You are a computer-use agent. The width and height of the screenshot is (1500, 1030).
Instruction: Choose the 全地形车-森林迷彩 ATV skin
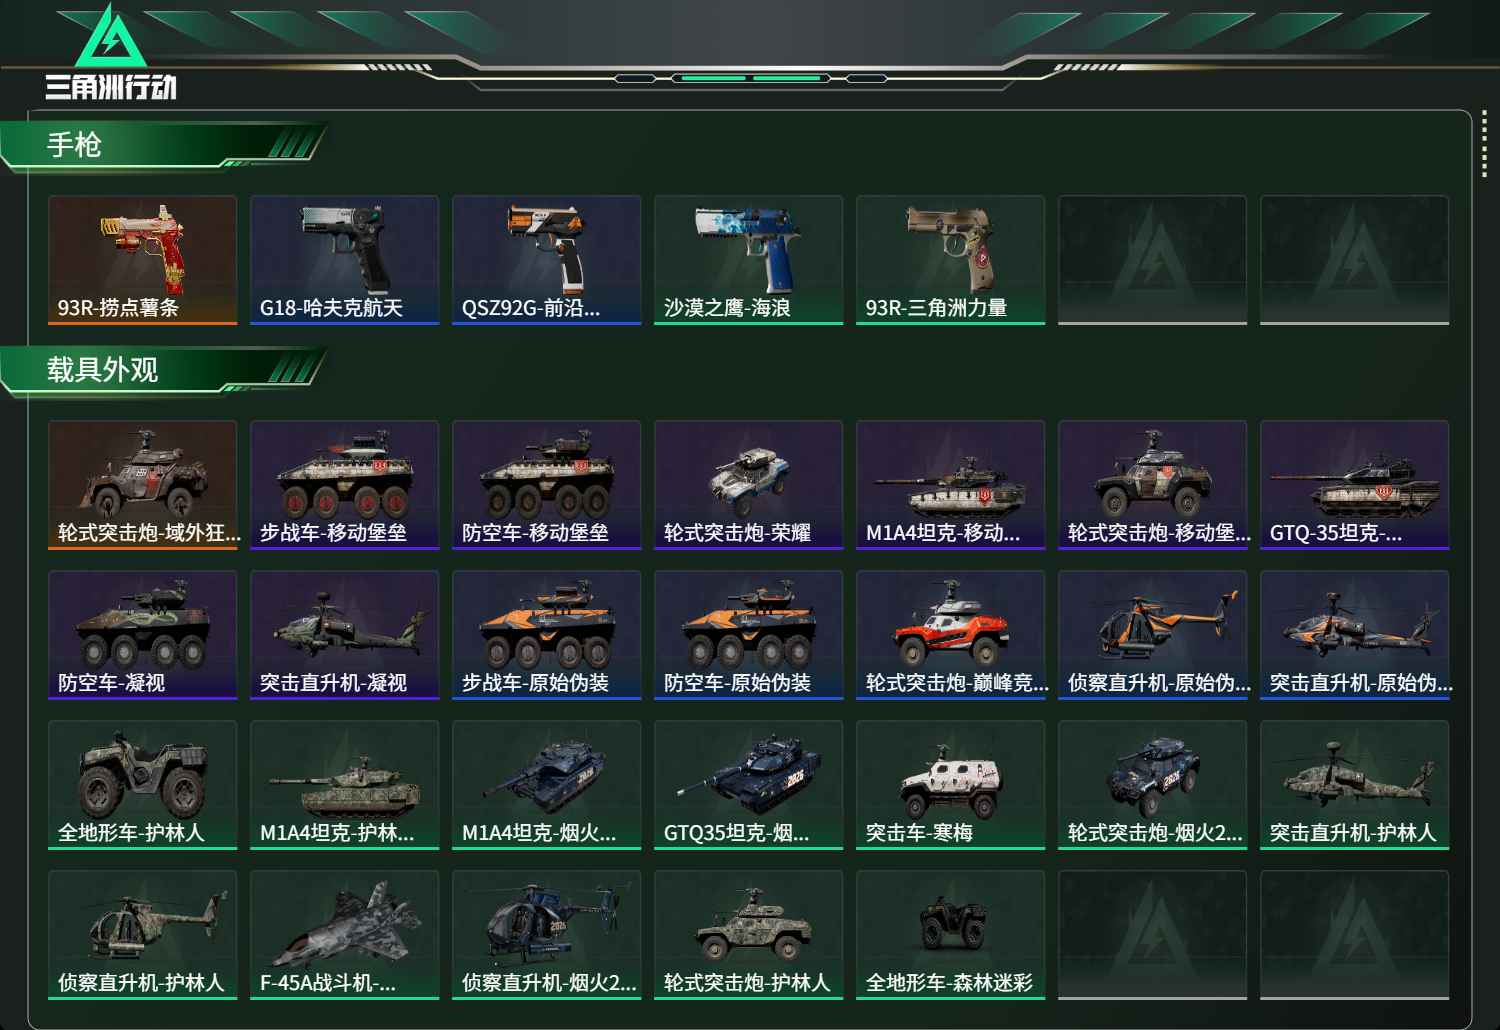[x=951, y=935]
